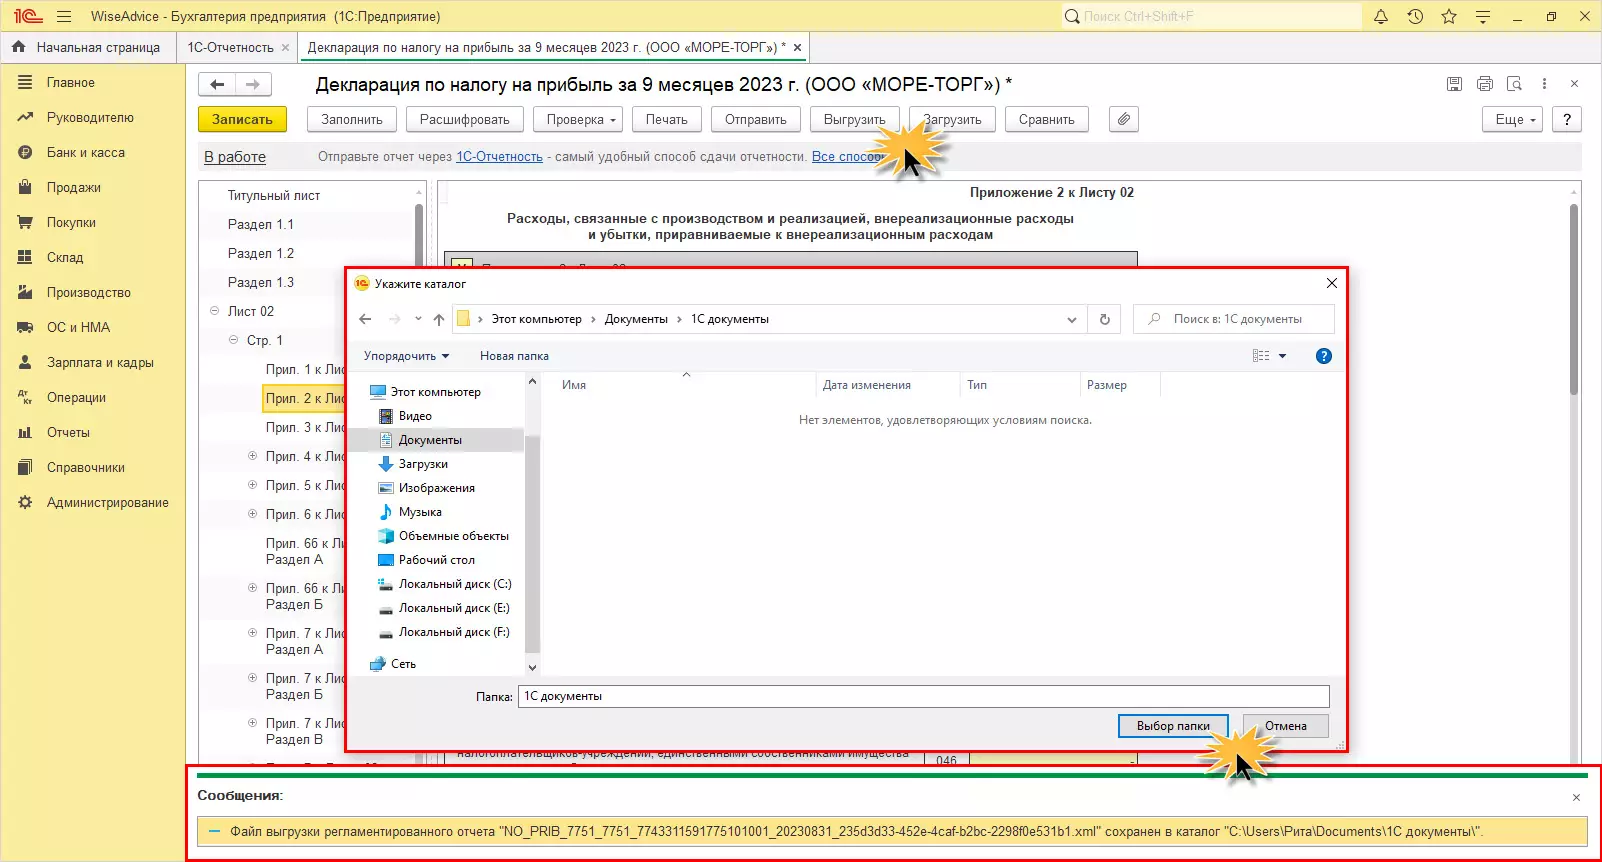Confirm with the Выбор папки button

pos(1173,726)
